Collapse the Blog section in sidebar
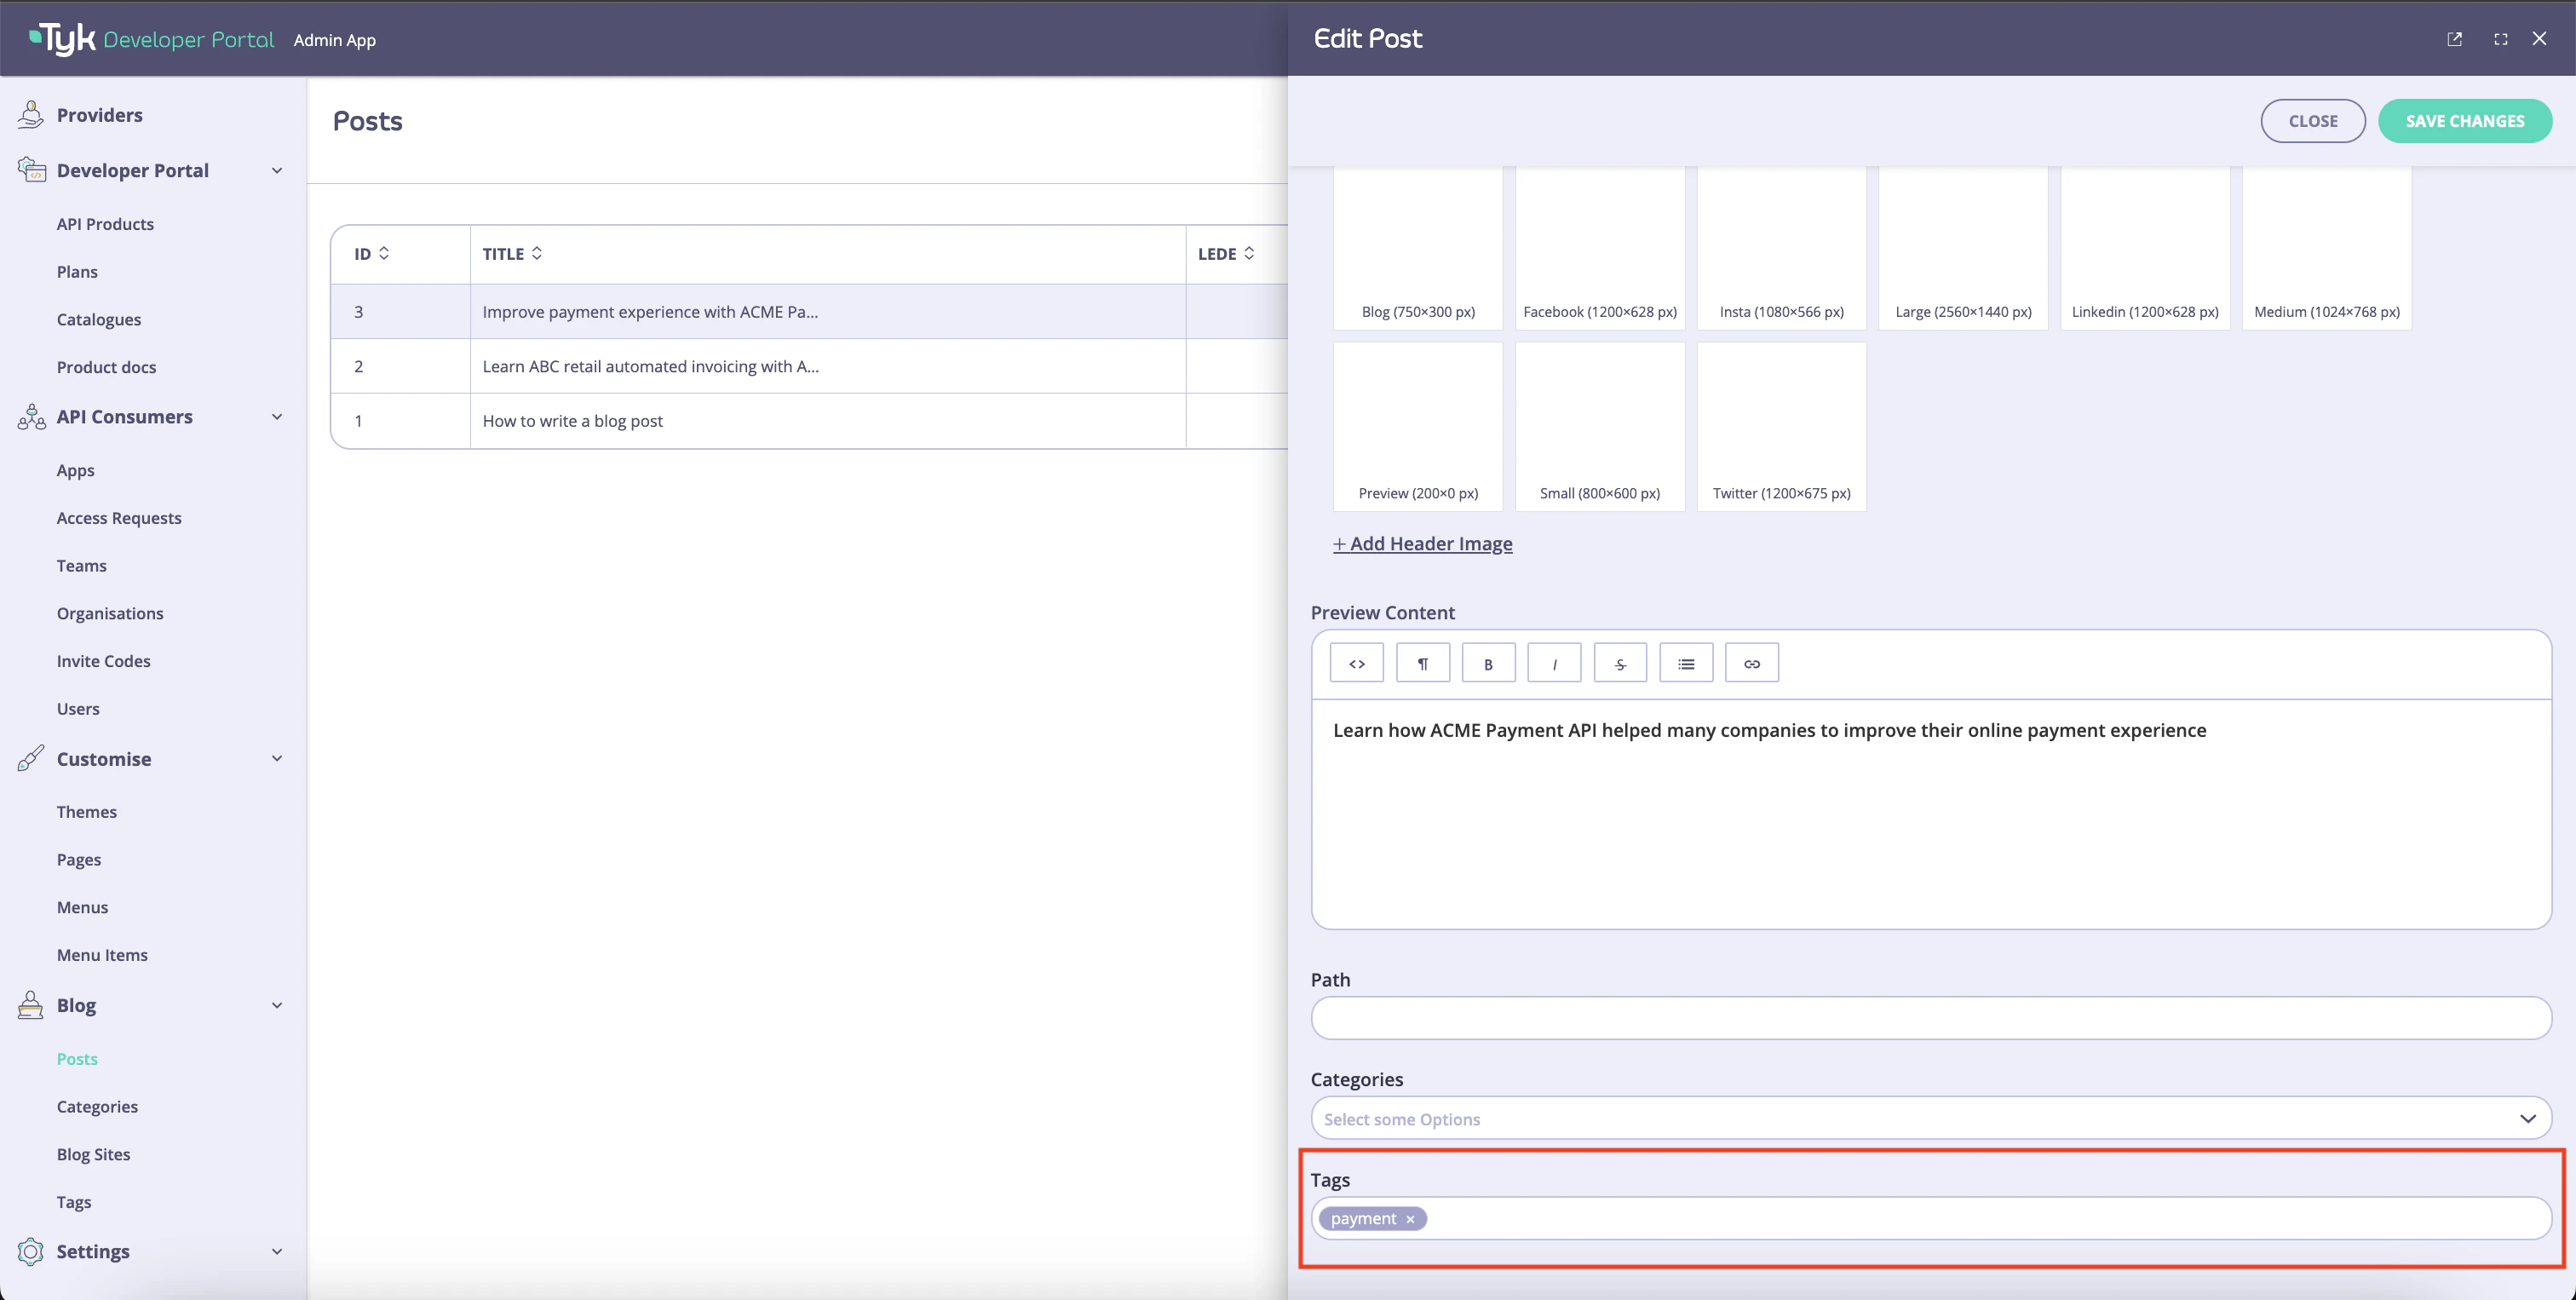The width and height of the screenshot is (2576, 1300). click(277, 1005)
